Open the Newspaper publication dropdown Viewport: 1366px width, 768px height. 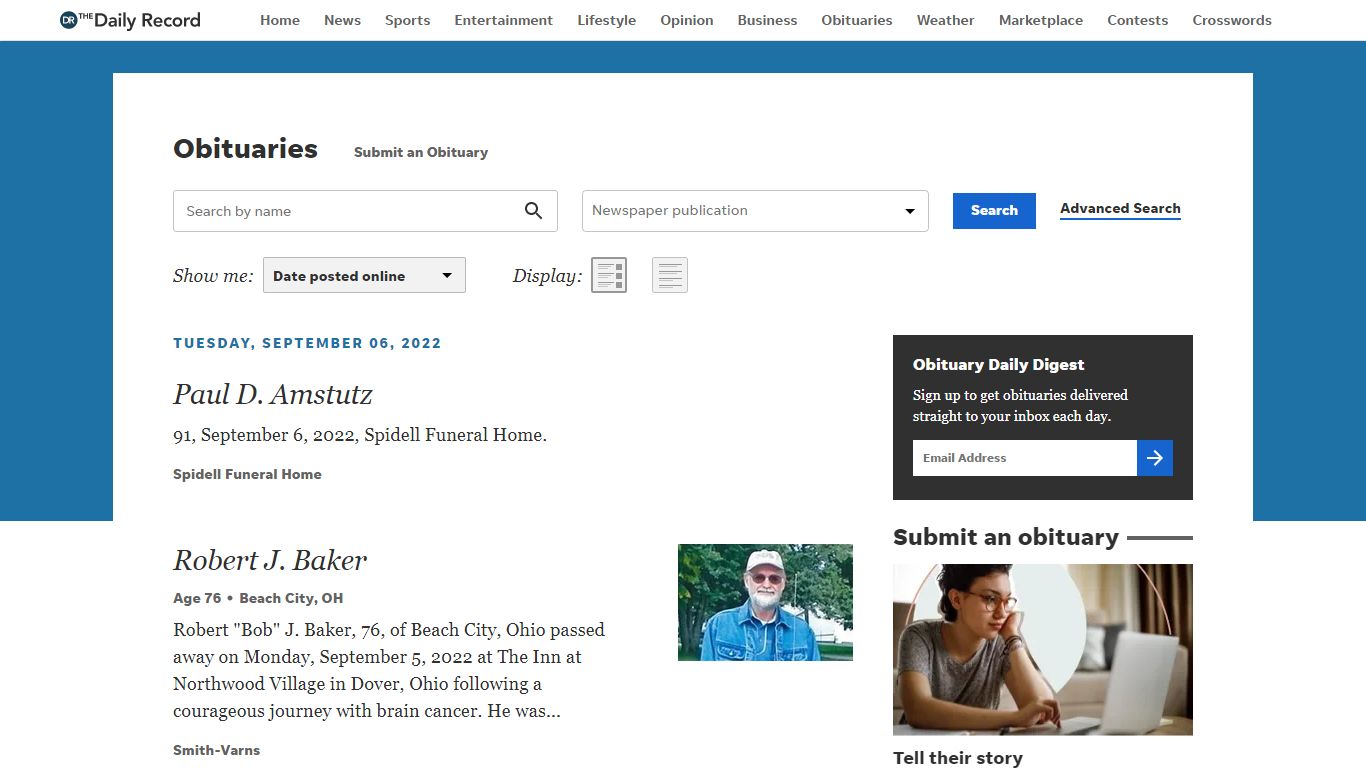[x=755, y=211]
